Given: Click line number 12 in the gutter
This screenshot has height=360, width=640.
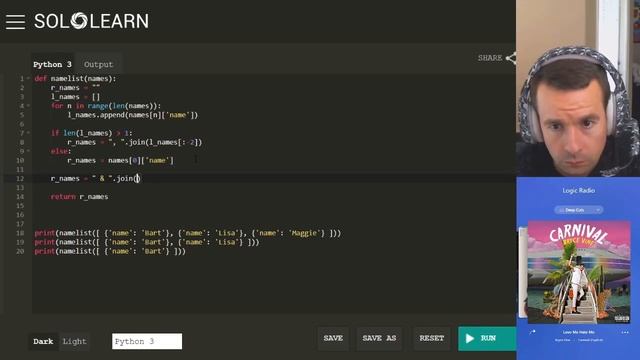Looking at the screenshot, I should (x=20, y=178).
